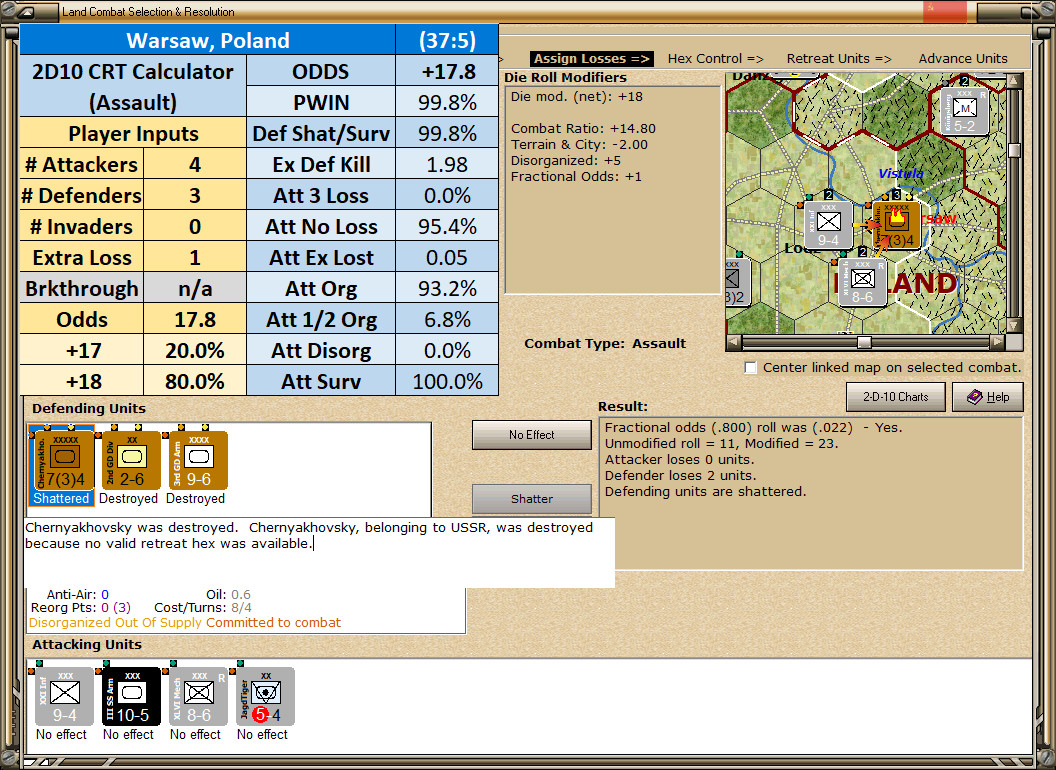The width and height of the screenshot is (1056, 770).
Task: Click the Fractional Odds: +1 line
Action: (576, 177)
